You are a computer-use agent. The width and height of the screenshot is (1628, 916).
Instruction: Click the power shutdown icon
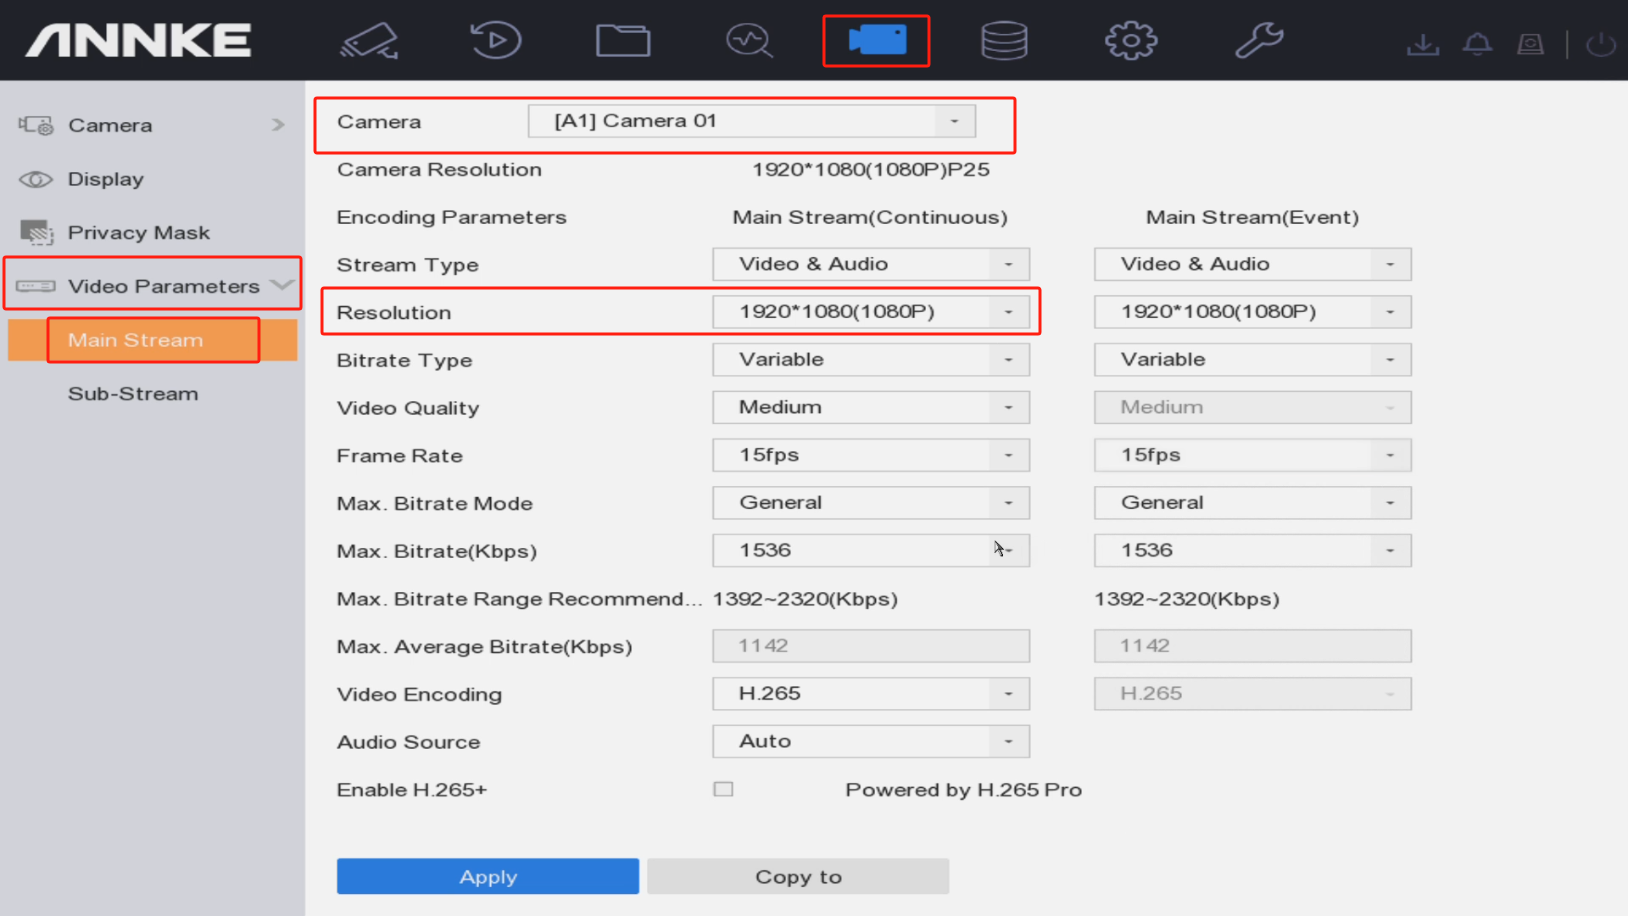[1600, 44]
